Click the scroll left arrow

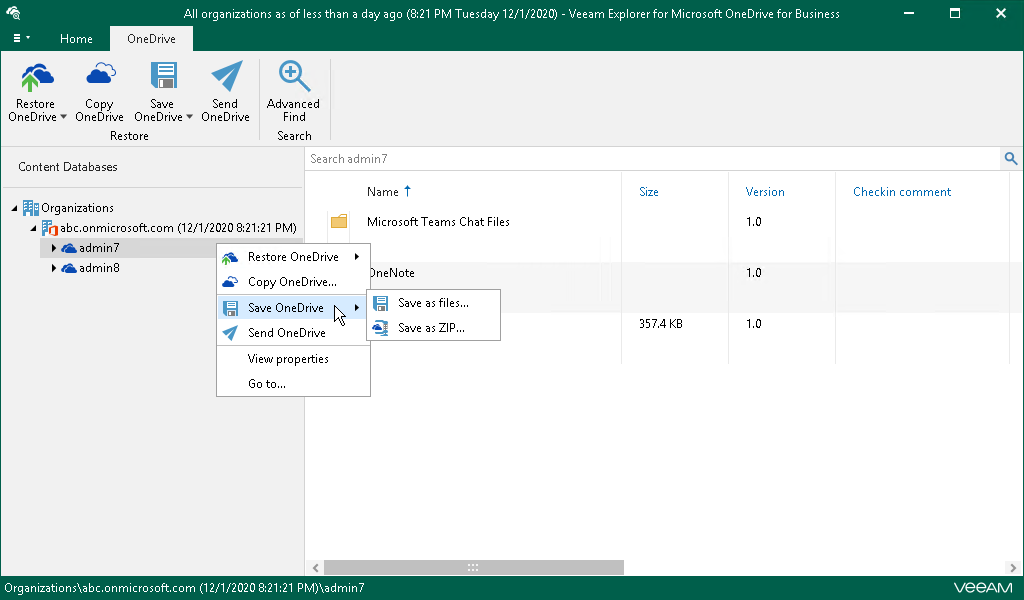pyautogui.click(x=315, y=568)
